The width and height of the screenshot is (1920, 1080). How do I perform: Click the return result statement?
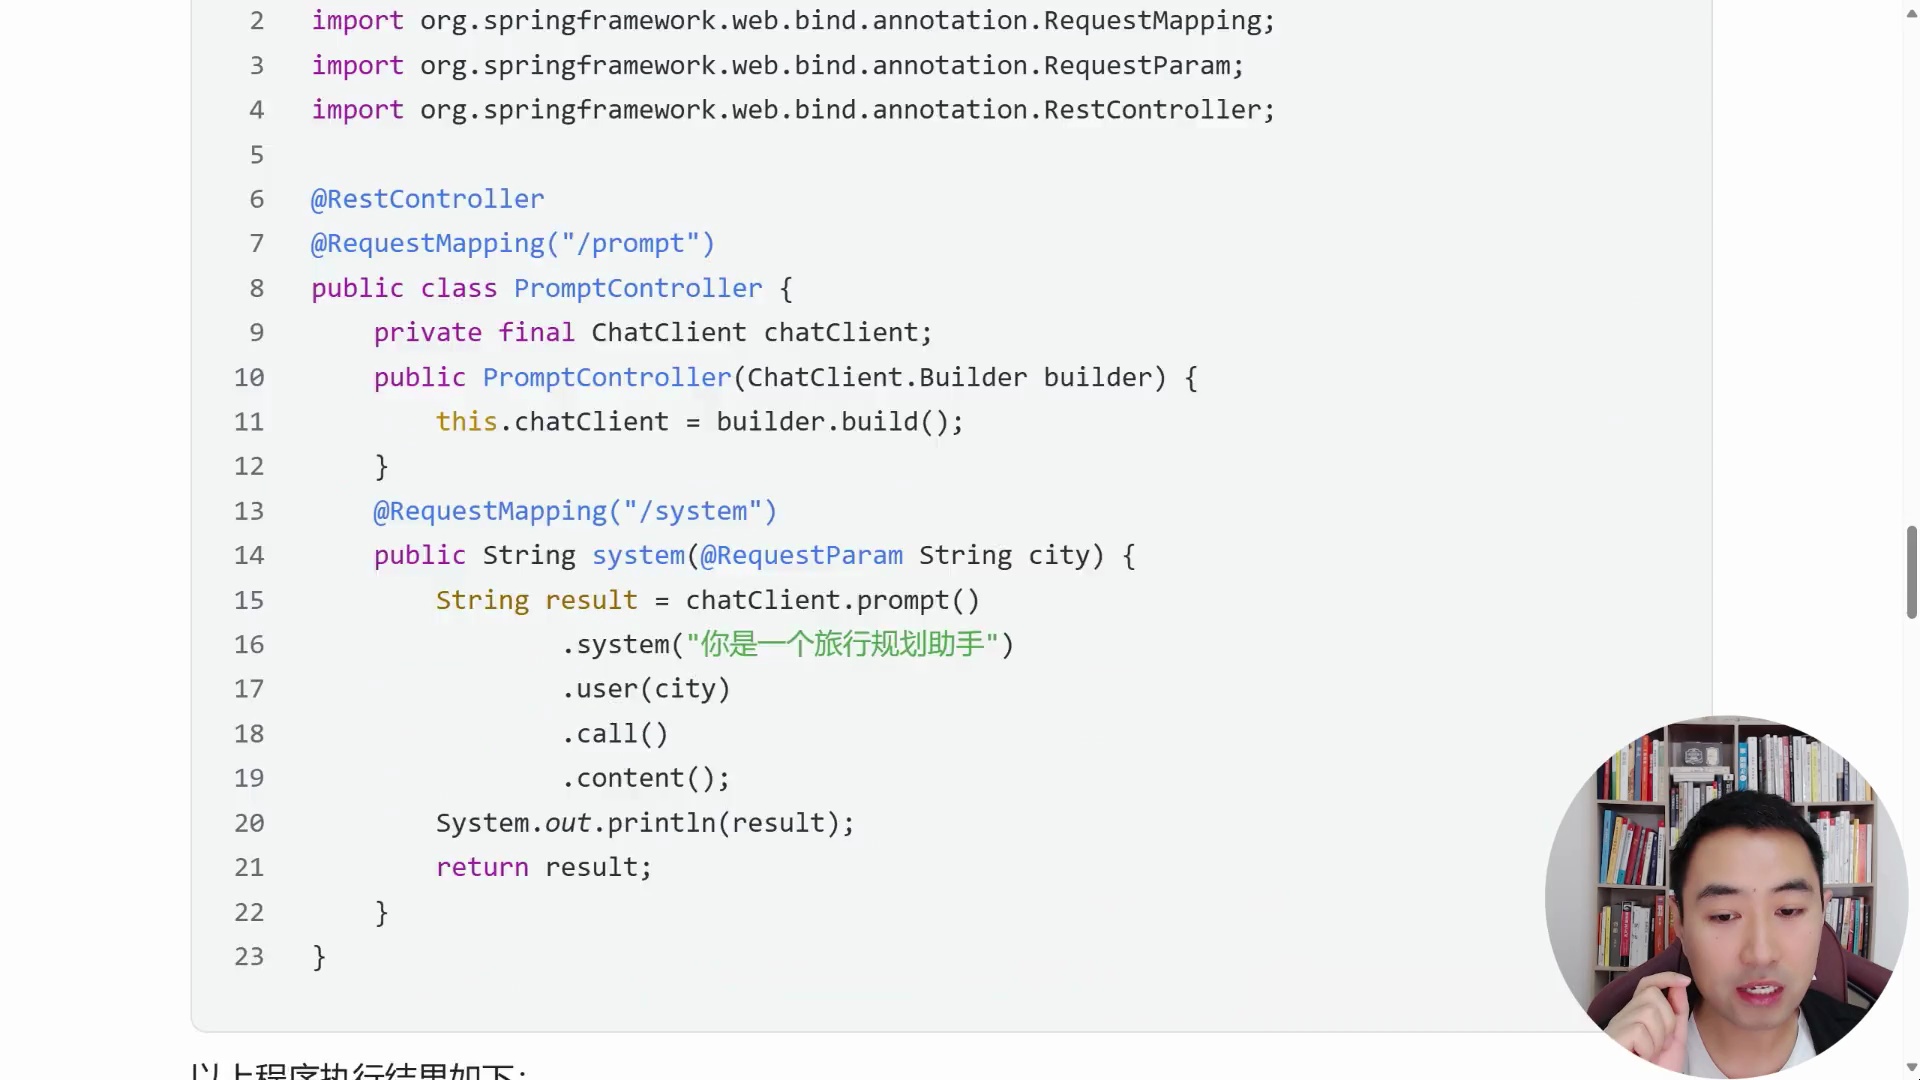click(x=543, y=867)
